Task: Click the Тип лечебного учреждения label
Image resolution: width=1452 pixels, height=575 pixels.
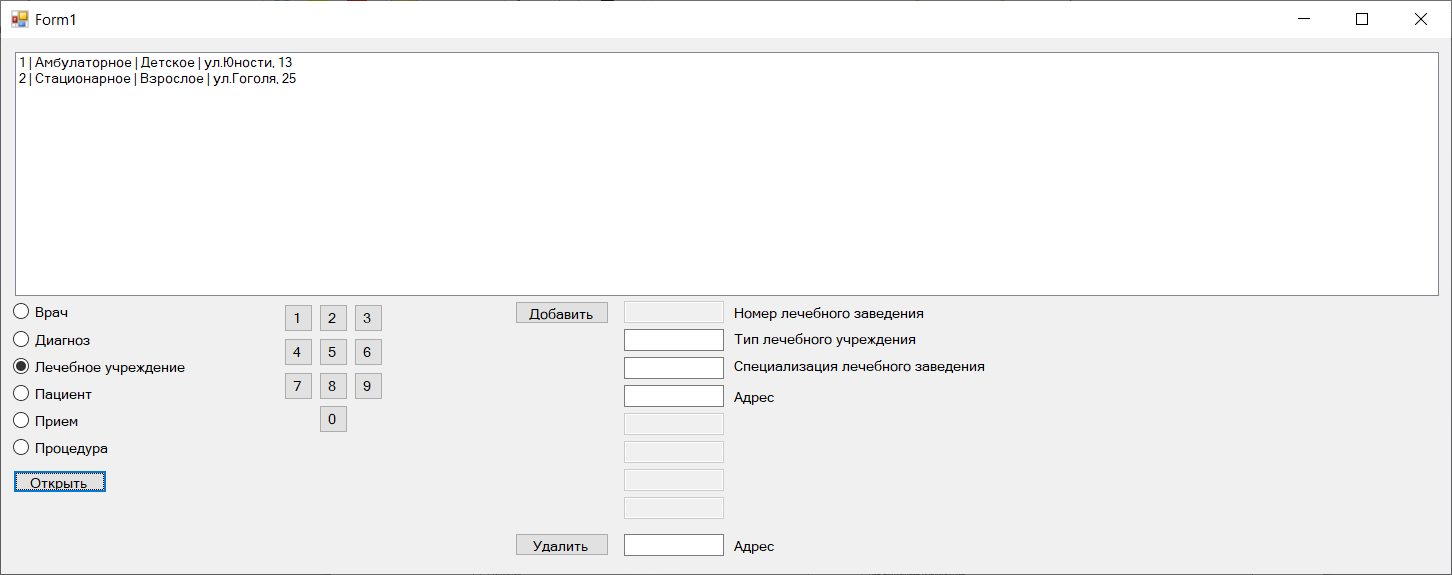Action: click(x=825, y=340)
